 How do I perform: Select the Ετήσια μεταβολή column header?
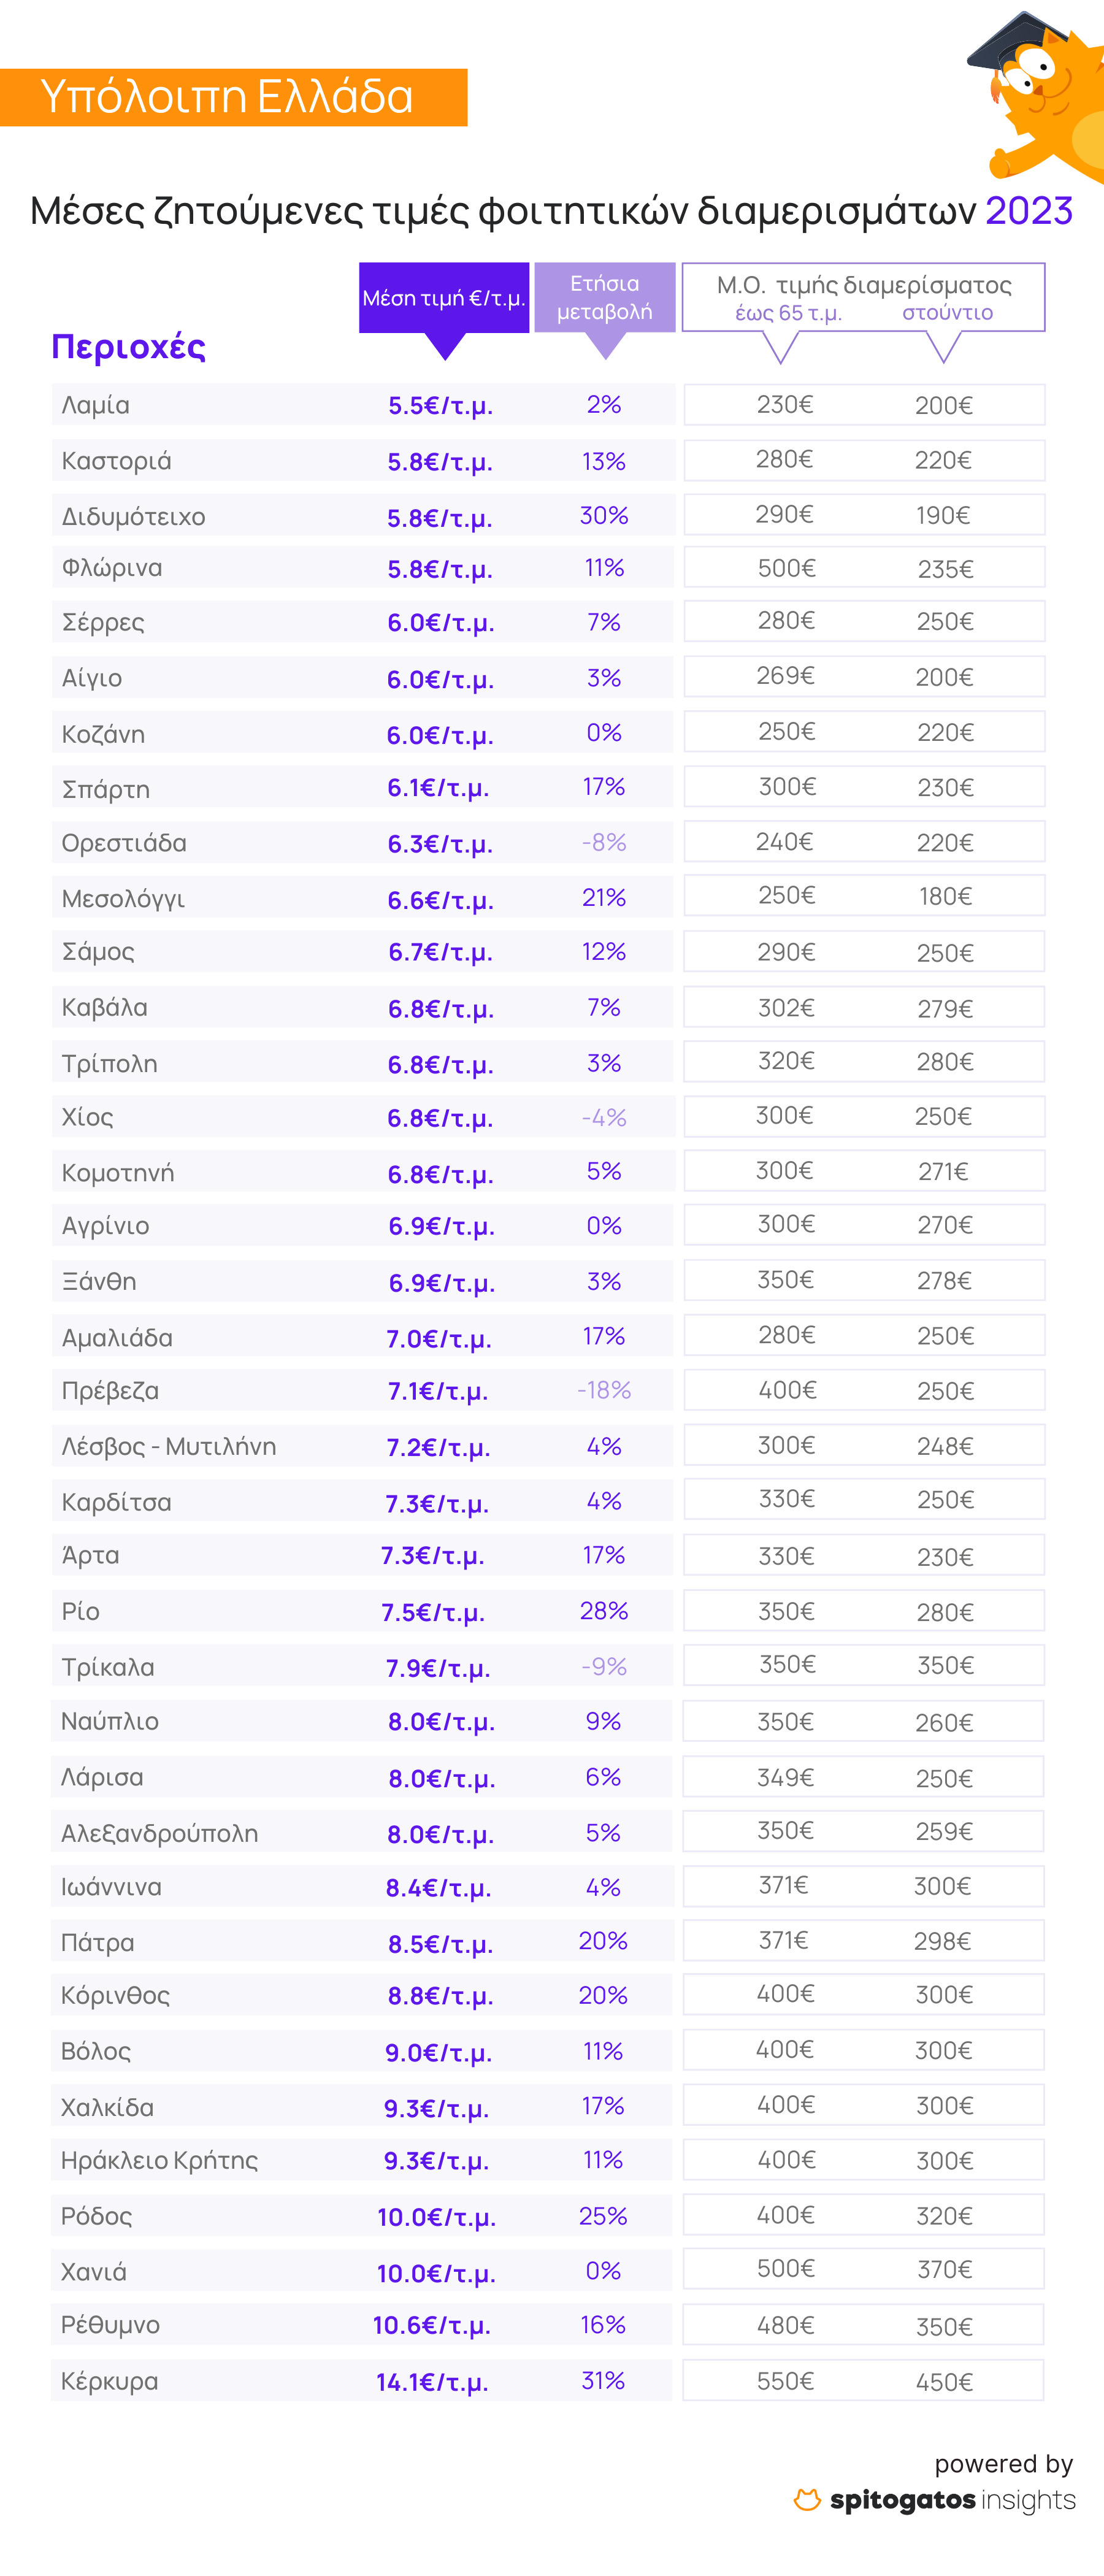click(x=604, y=298)
